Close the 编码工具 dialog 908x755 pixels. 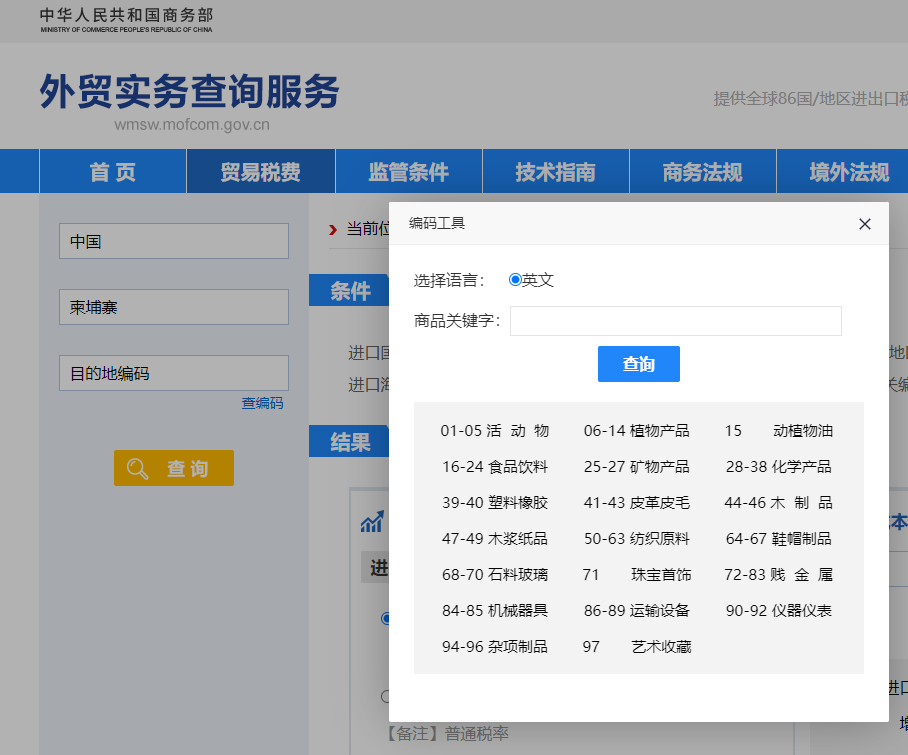(x=865, y=224)
